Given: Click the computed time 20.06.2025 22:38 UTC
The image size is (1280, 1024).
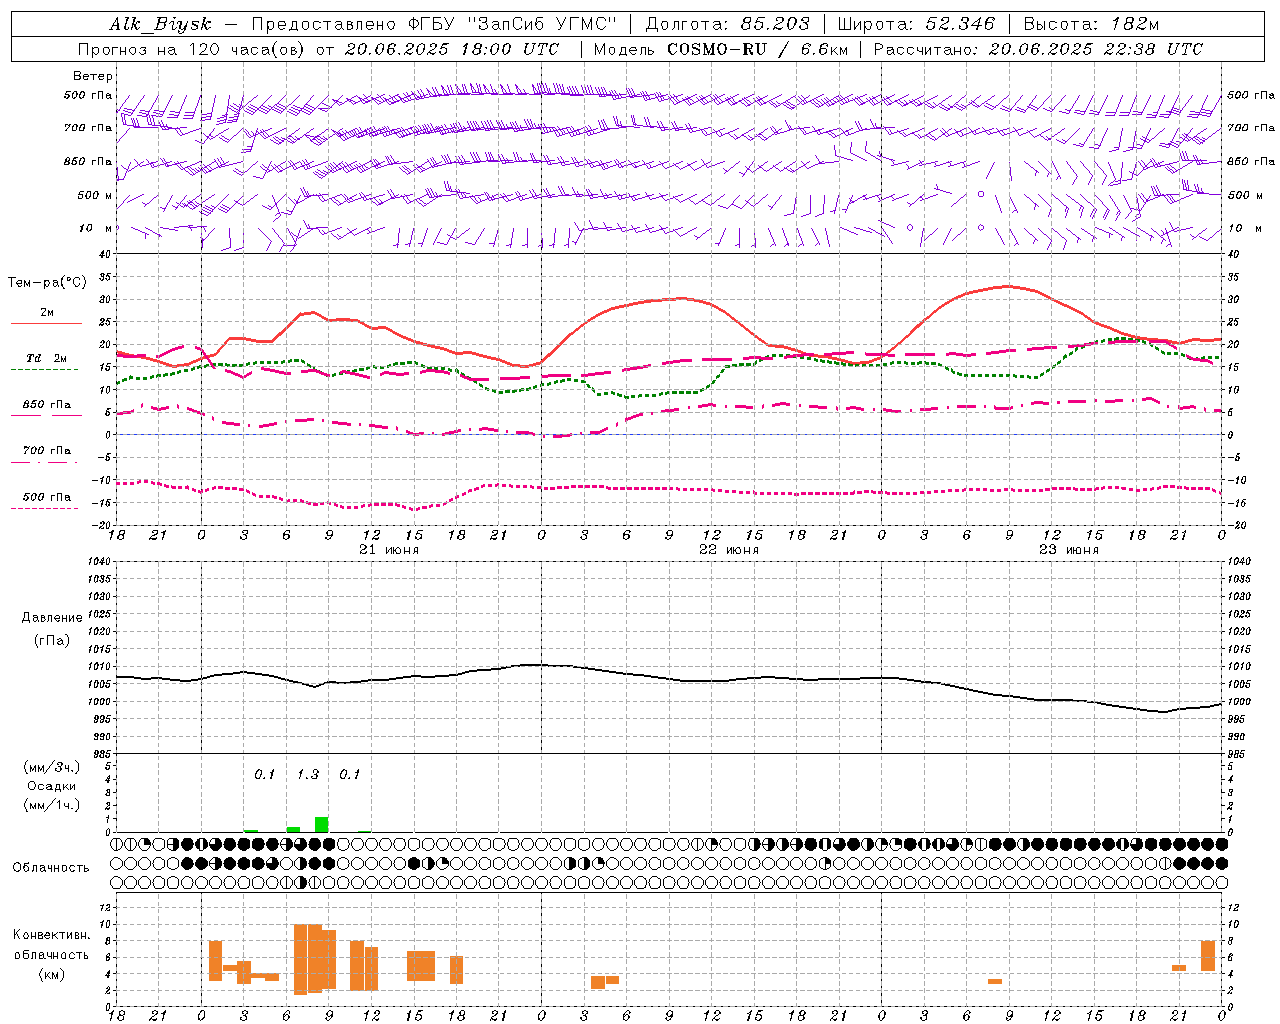Looking at the screenshot, I should pyautogui.click(x=1096, y=49).
